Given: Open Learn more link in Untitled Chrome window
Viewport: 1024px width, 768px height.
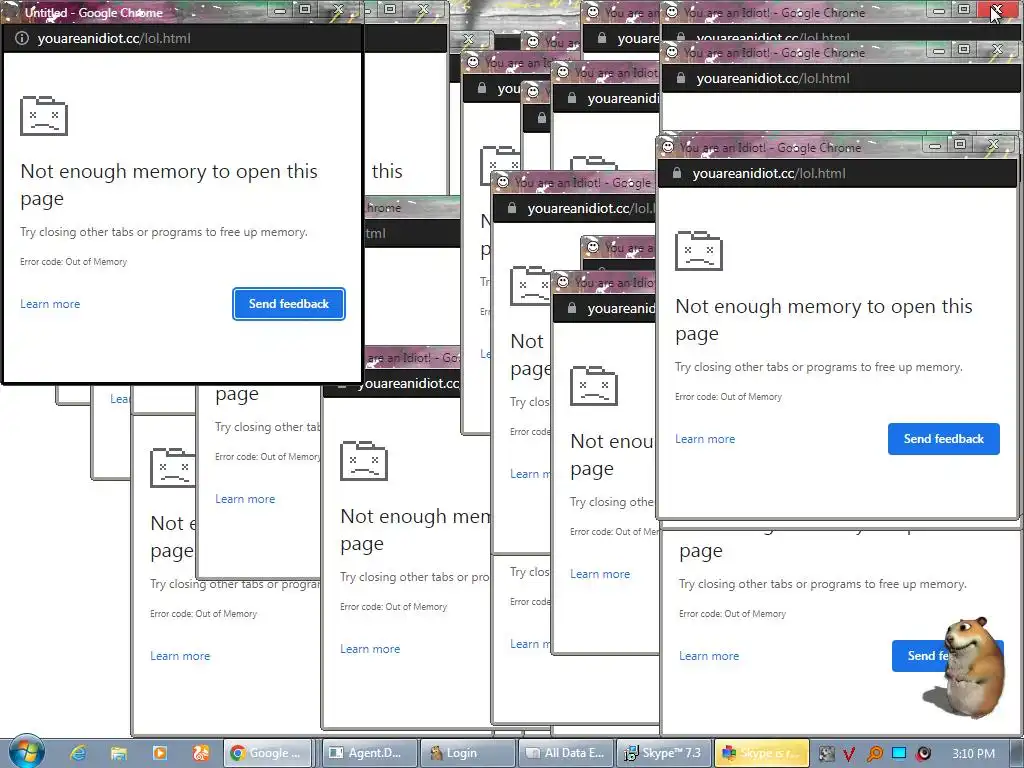Looking at the screenshot, I should tap(50, 304).
